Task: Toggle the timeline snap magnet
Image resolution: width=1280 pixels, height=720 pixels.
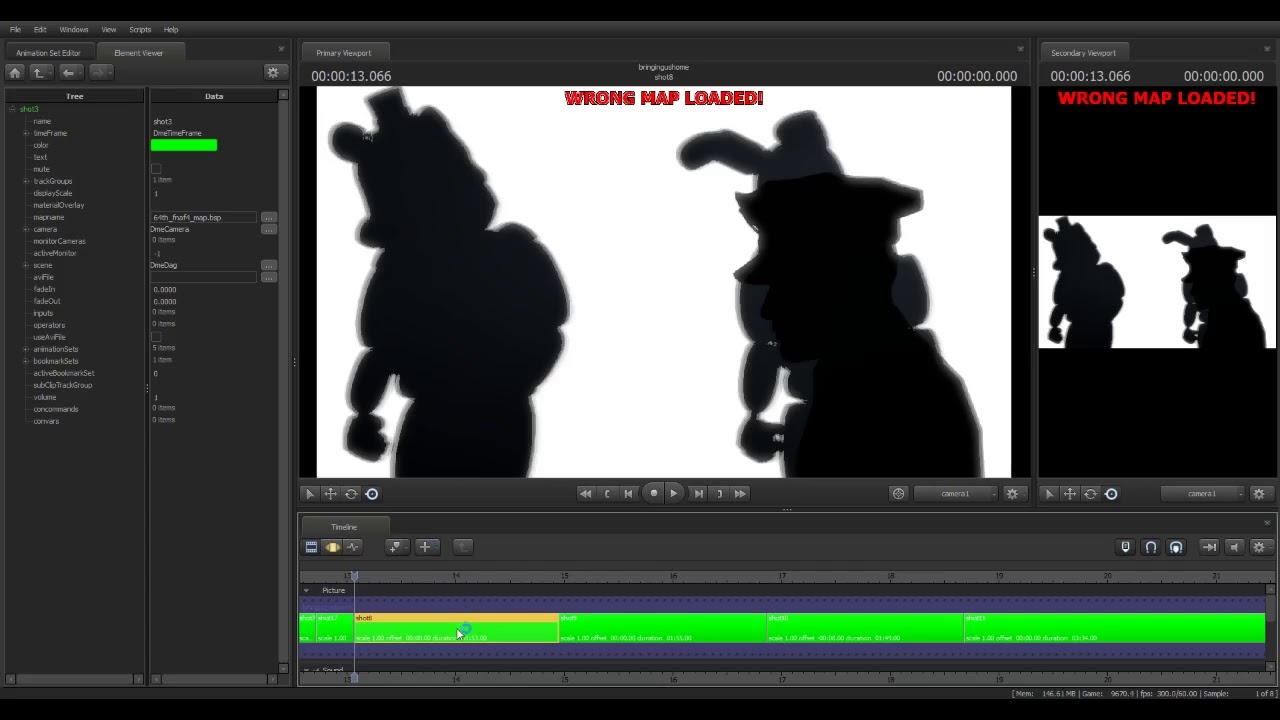Action: [1151, 547]
